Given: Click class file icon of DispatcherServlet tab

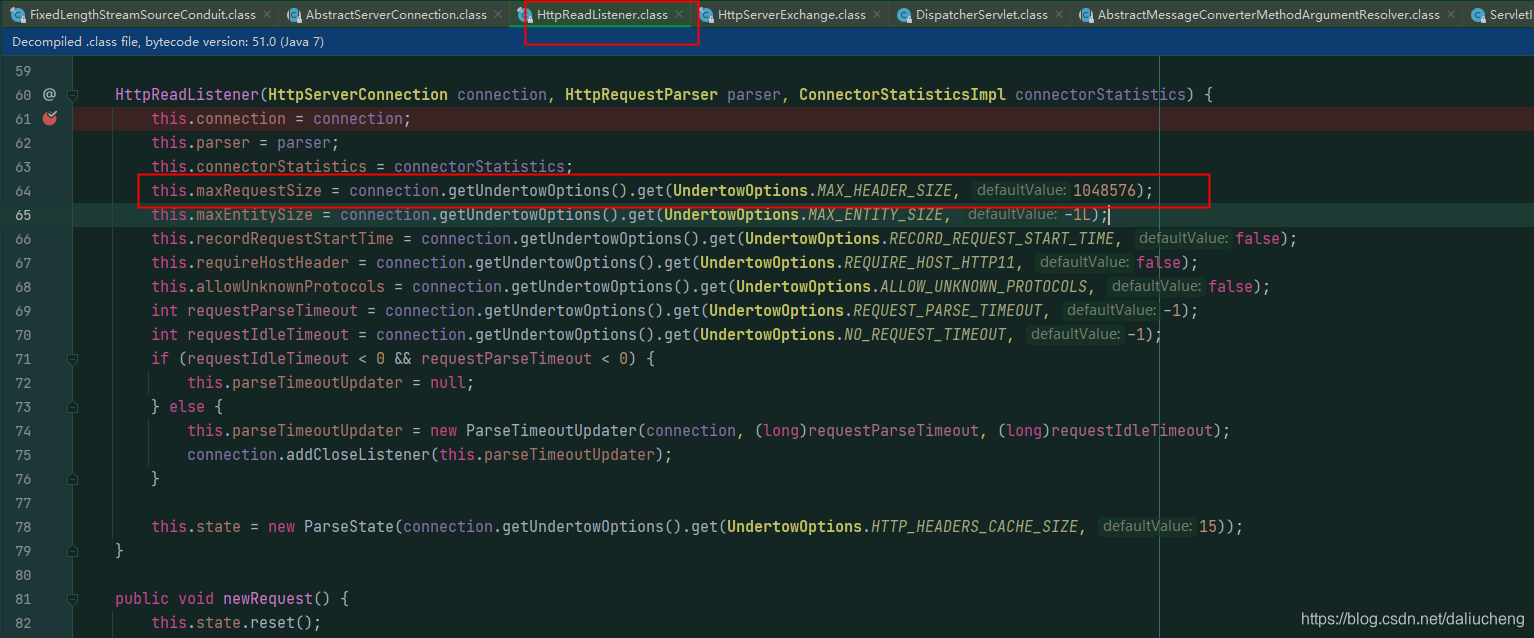Looking at the screenshot, I should (x=904, y=15).
